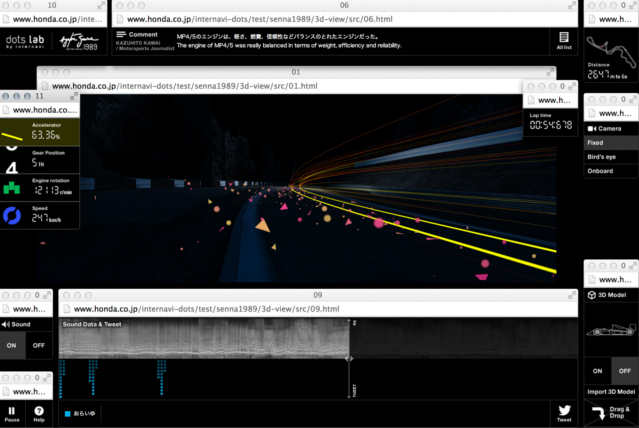Click the Speed 247 km/h value
This screenshot has width=639, height=428.
[x=46, y=218]
